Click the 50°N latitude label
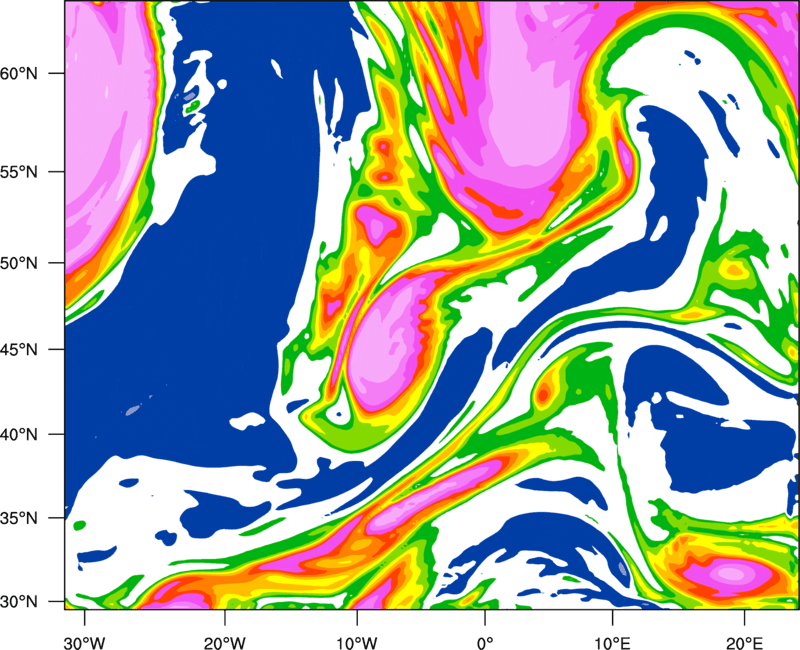The image size is (800, 650). point(19,263)
